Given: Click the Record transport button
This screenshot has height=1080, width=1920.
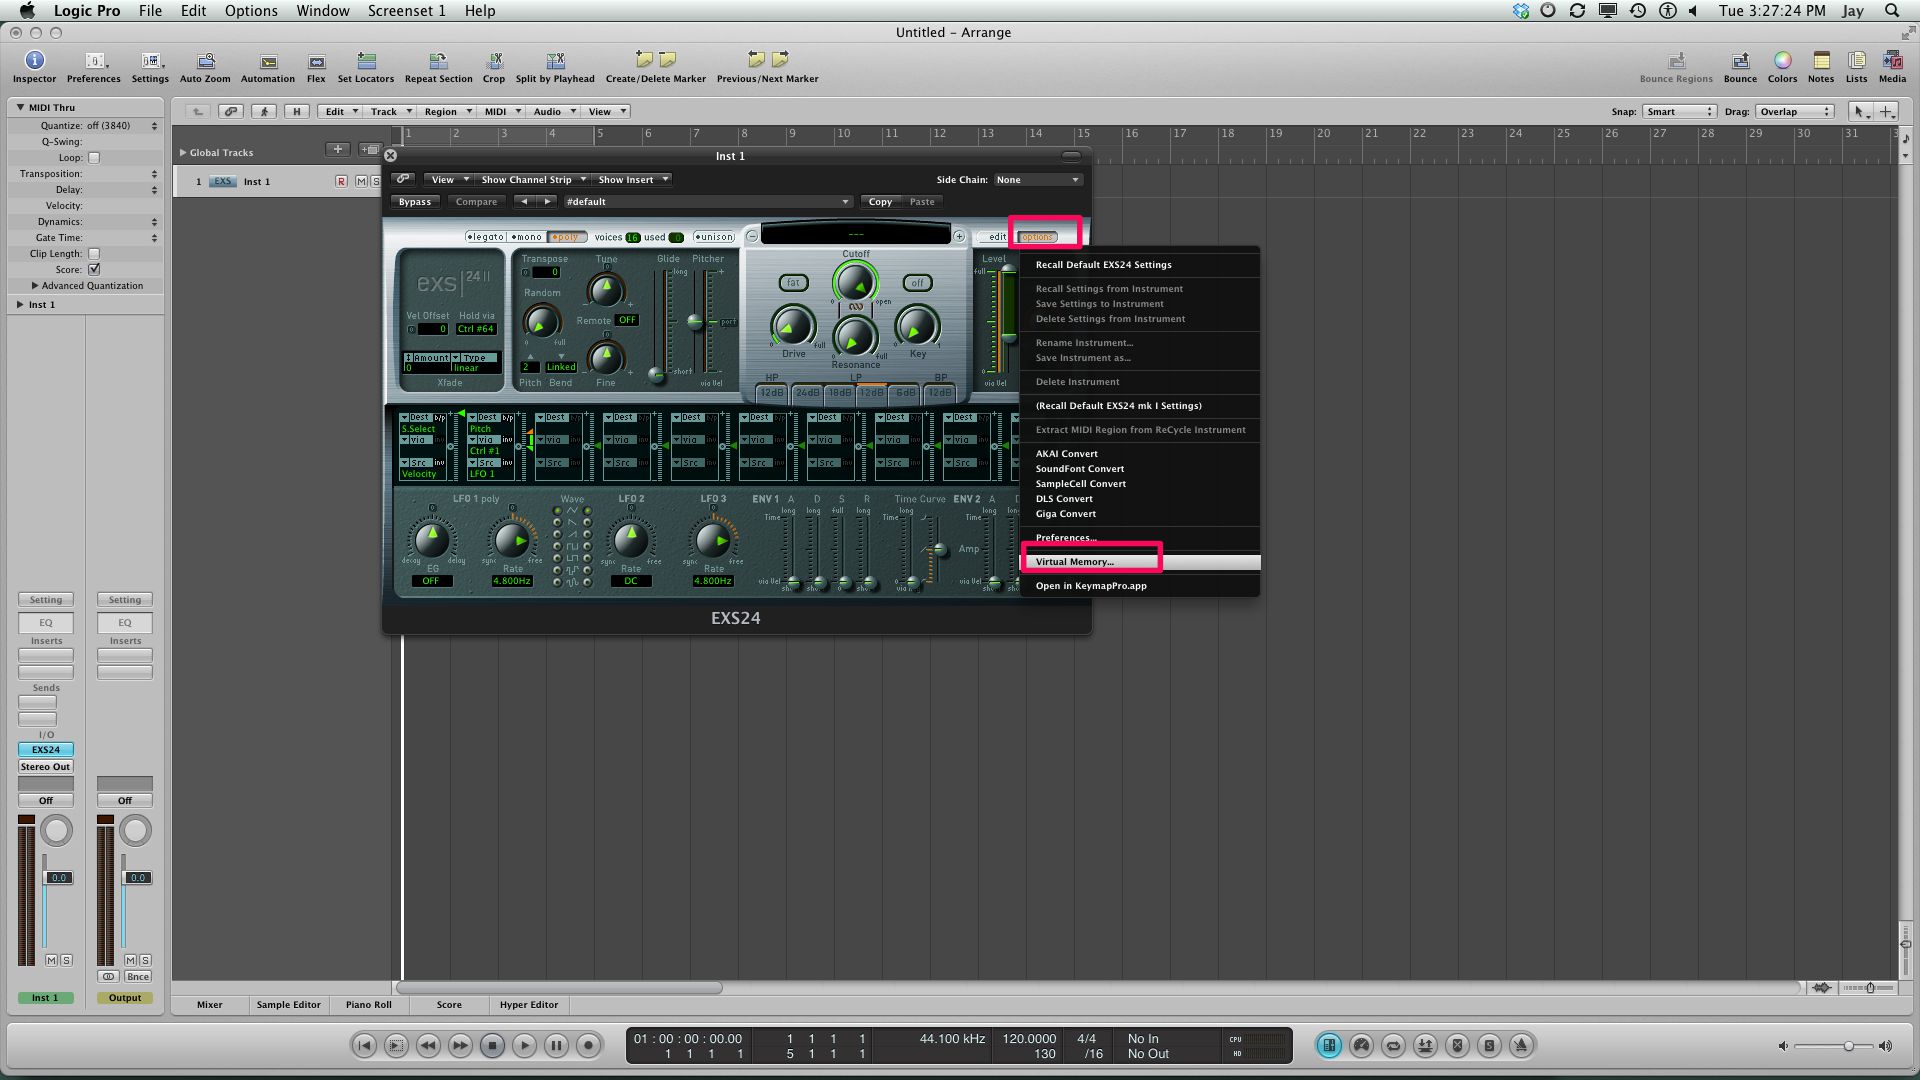Looking at the screenshot, I should pos(588,1045).
